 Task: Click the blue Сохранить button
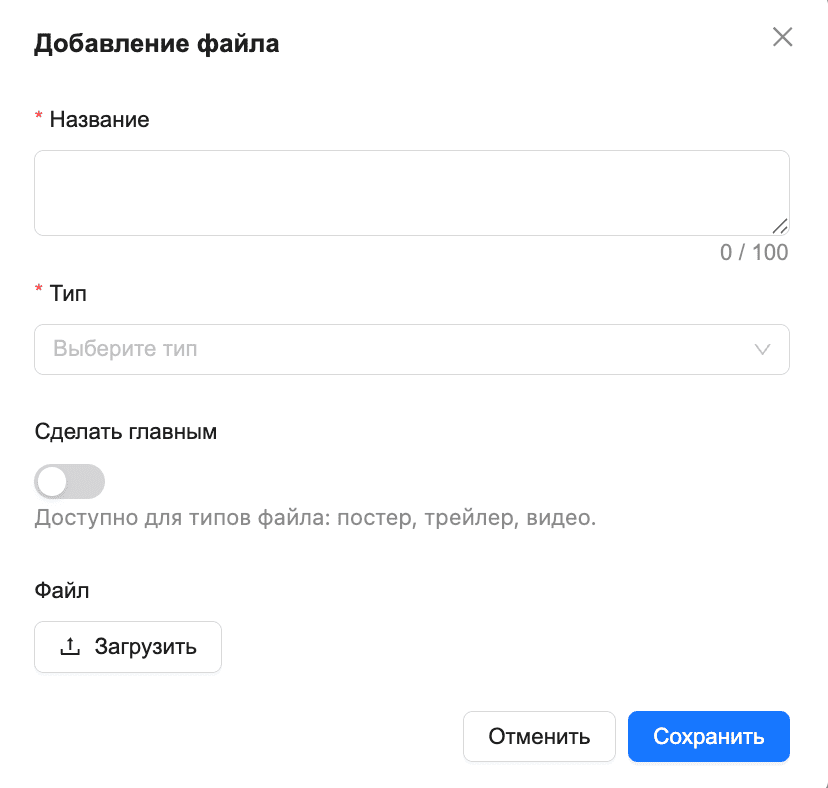[709, 736]
